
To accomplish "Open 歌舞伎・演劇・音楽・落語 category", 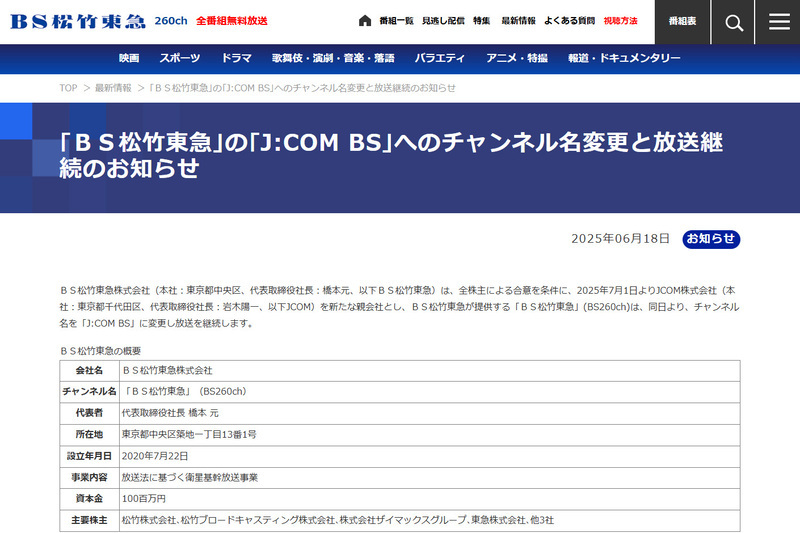I will [333, 58].
